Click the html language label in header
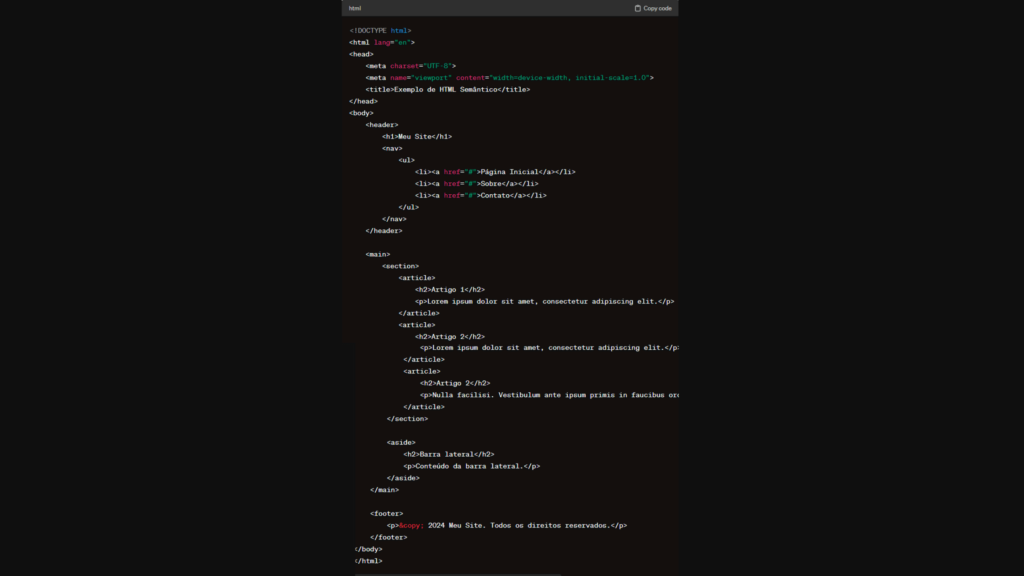 coord(355,8)
